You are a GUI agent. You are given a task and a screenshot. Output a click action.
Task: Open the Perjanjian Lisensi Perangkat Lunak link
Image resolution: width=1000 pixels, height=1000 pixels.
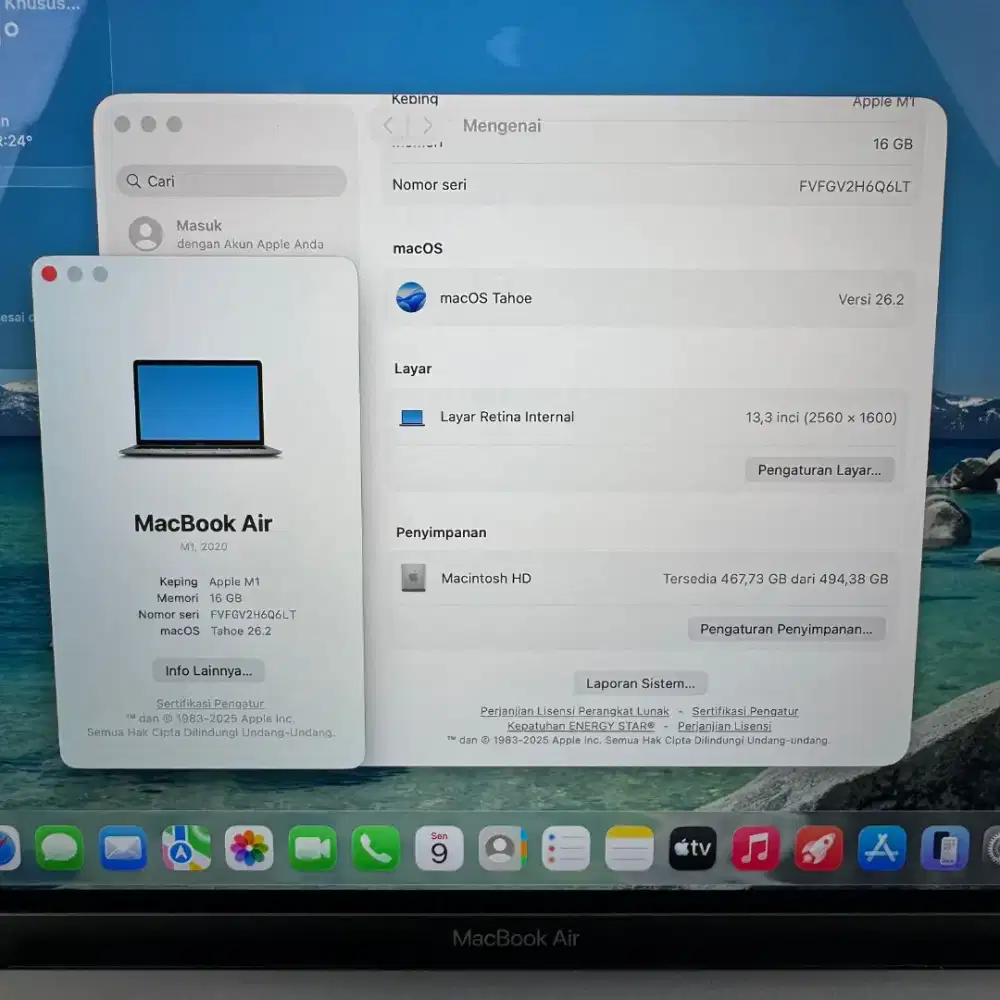574,711
